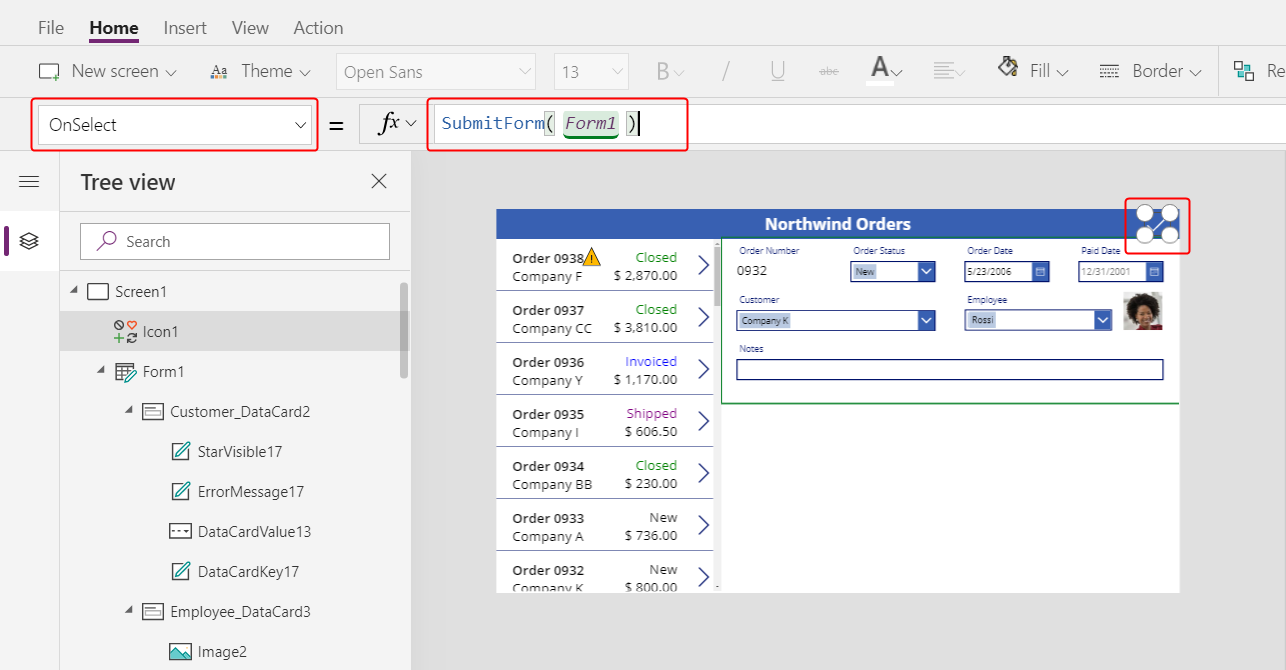Toggle bold formatting
The image size is (1286, 670).
click(x=669, y=71)
